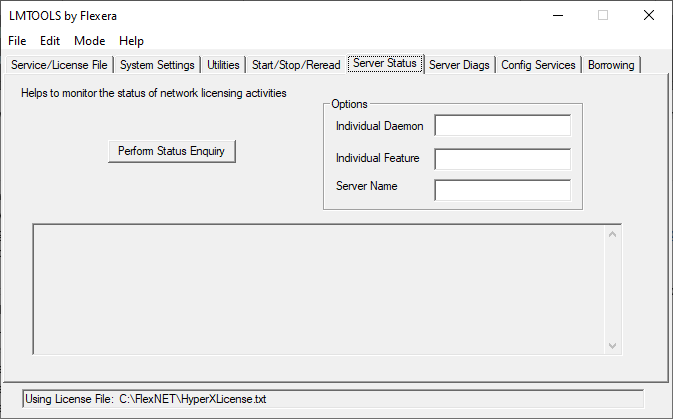
Task: Click the status output text area
Action: coord(318,289)
